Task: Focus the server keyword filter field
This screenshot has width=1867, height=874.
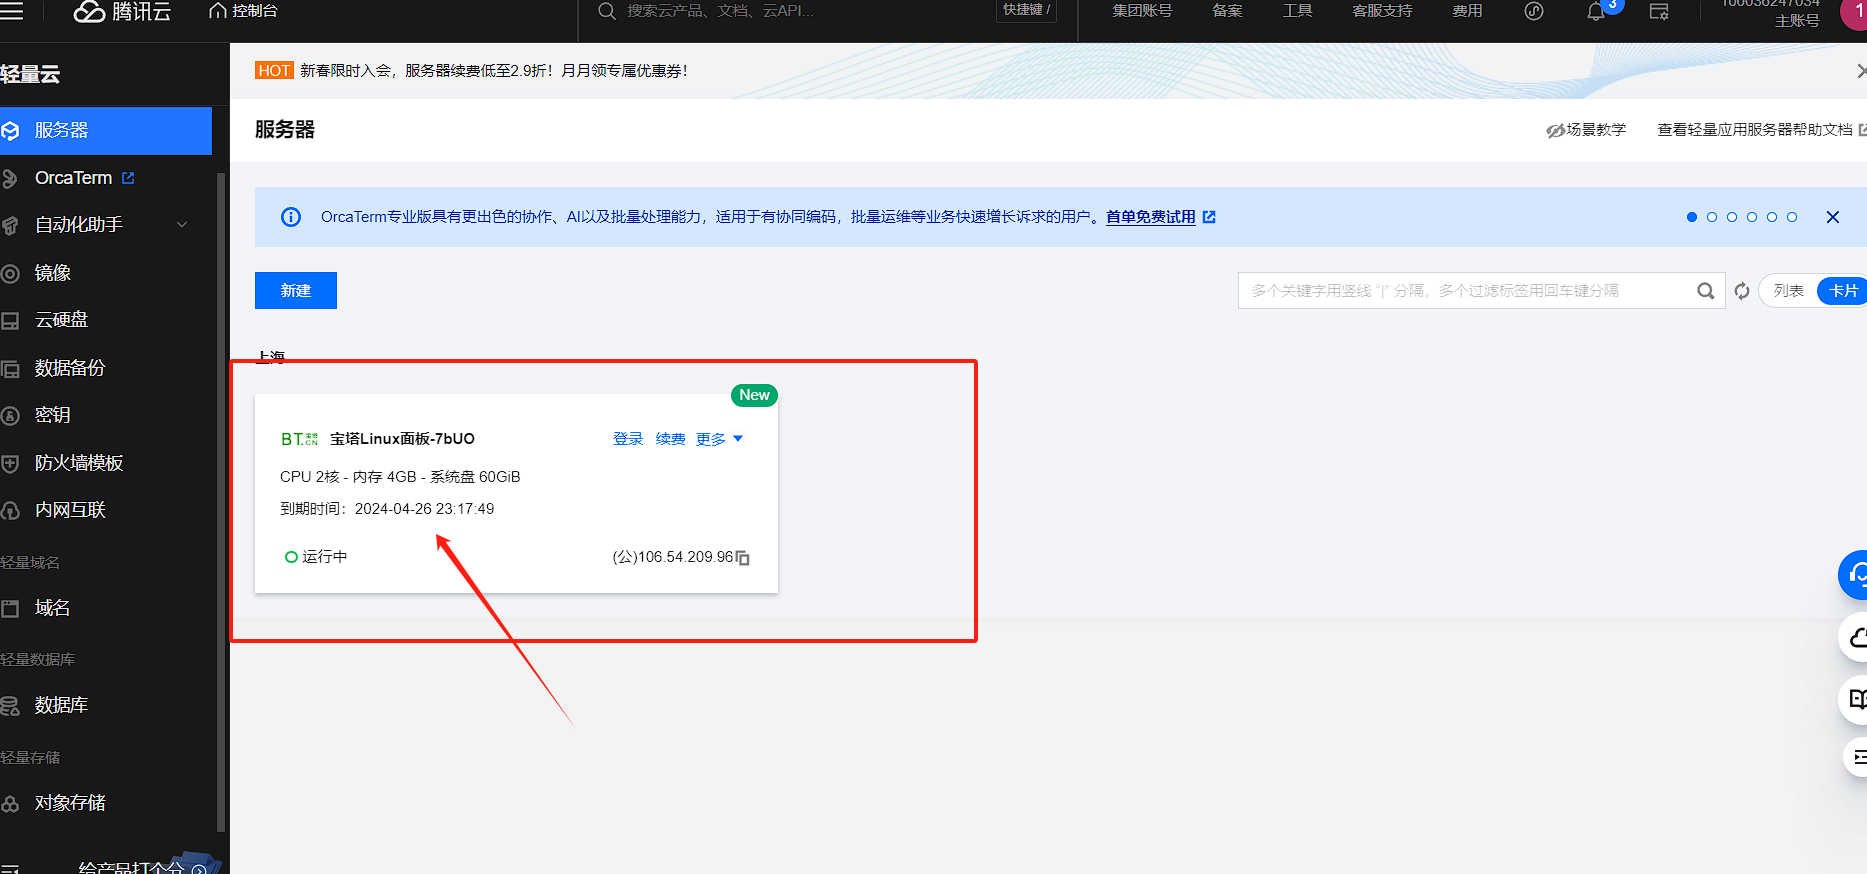Action: coord(1463,291)
